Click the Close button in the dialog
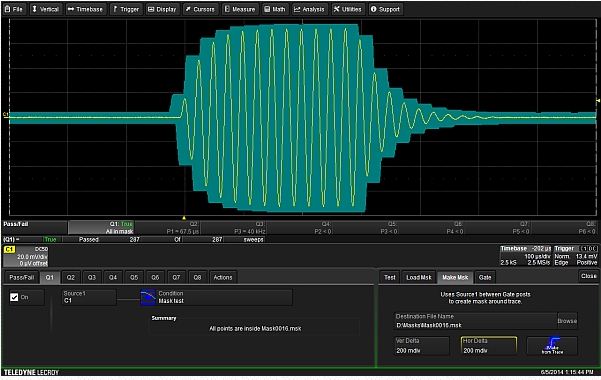This screenshot has height=380, width=601. tap(588, 276)
